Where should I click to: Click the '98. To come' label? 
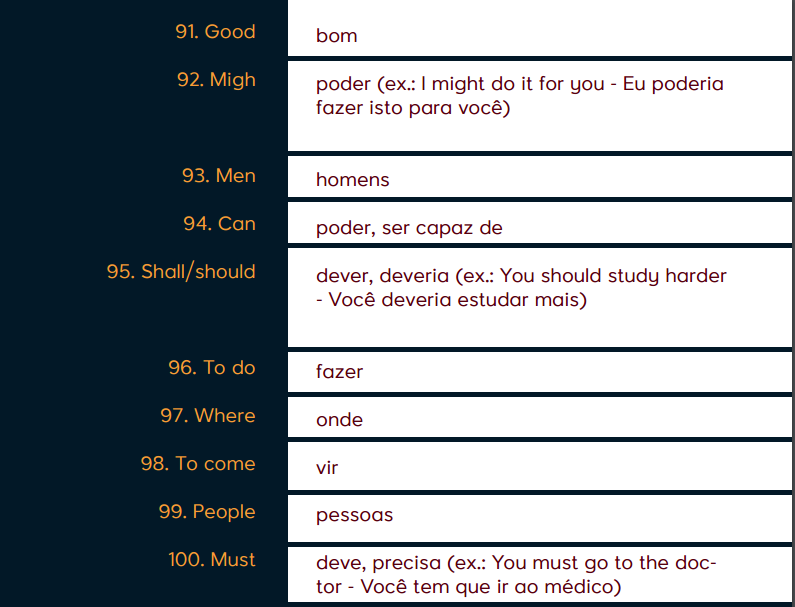pos(198,464)
